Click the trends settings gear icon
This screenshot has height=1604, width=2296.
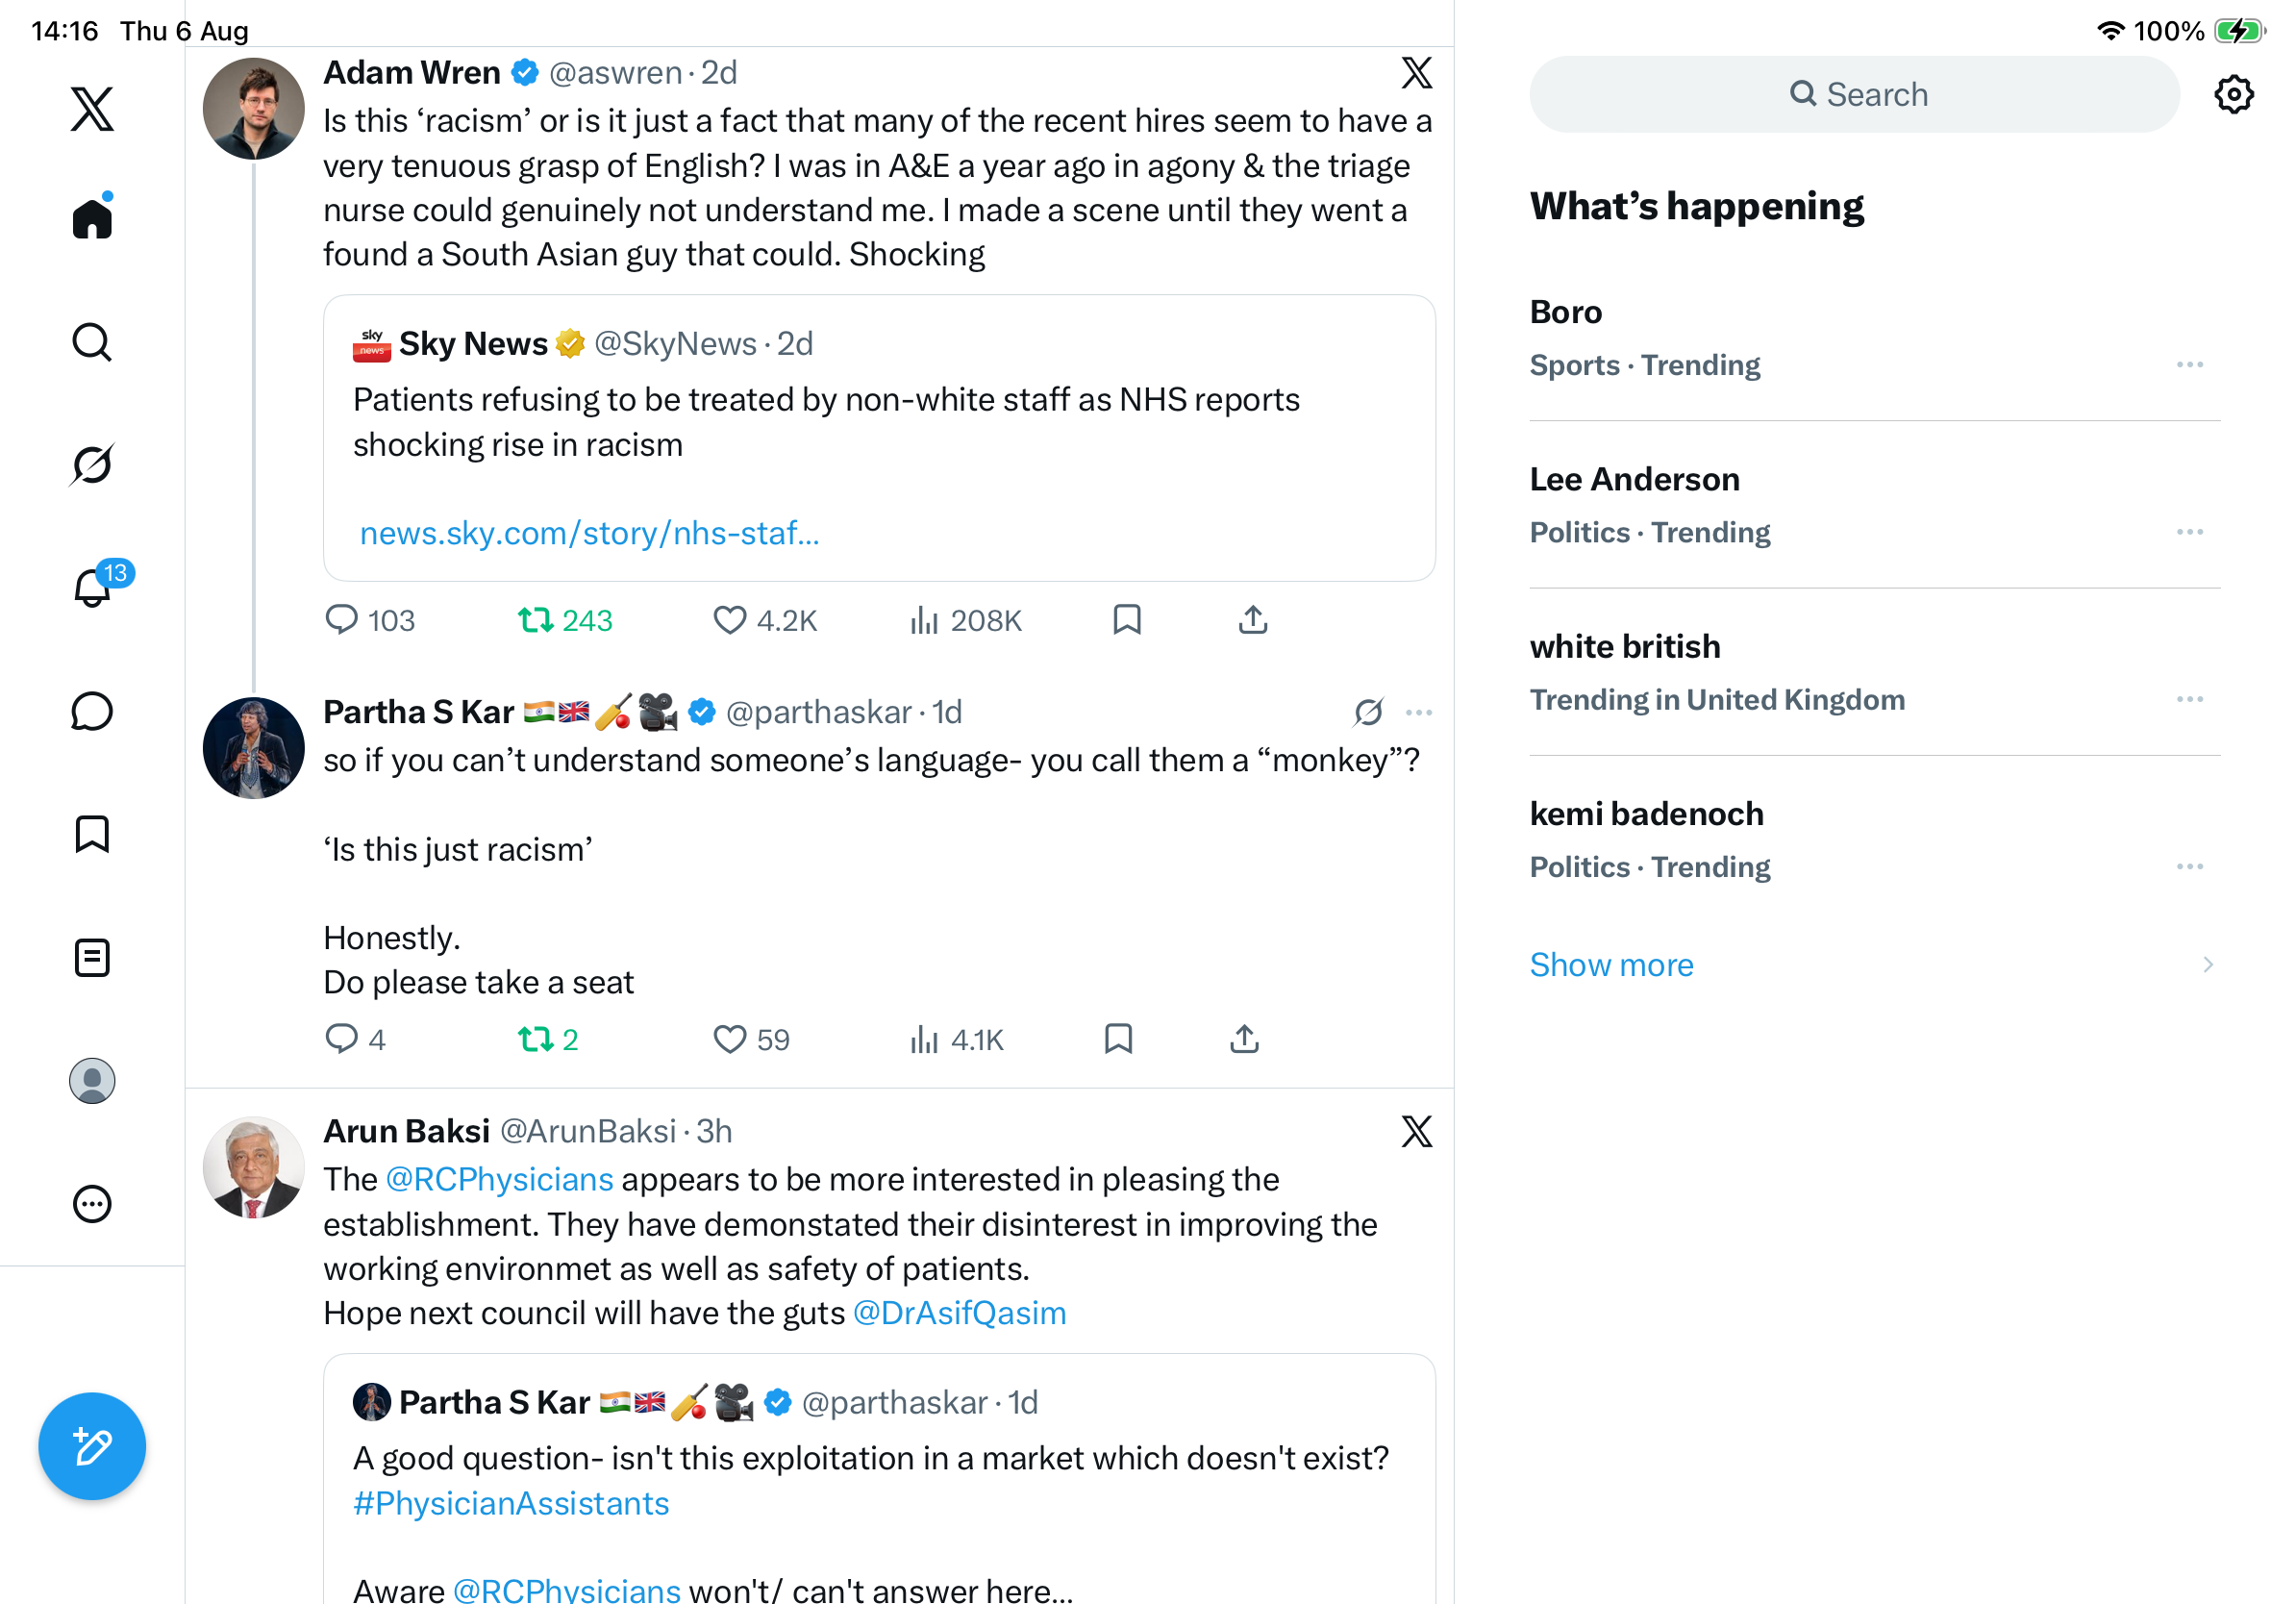point(2233,94)
